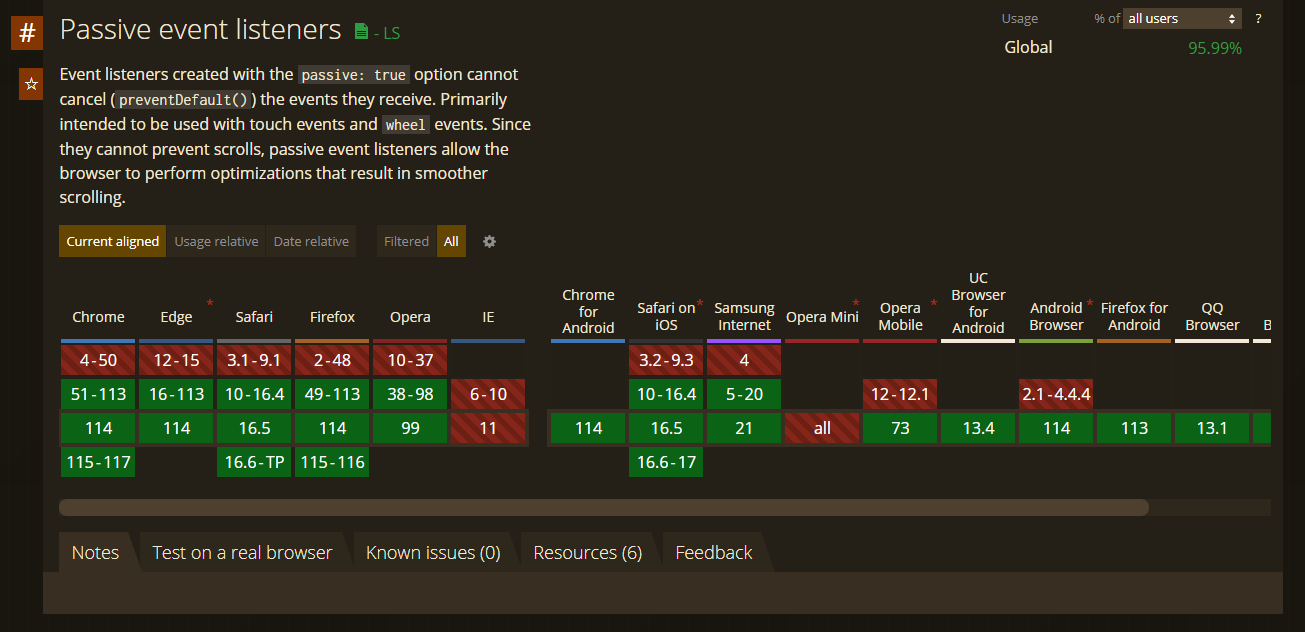1305x632 pixels.
Task: Open the Test on a real browser tab
Action: pos(242,552)
